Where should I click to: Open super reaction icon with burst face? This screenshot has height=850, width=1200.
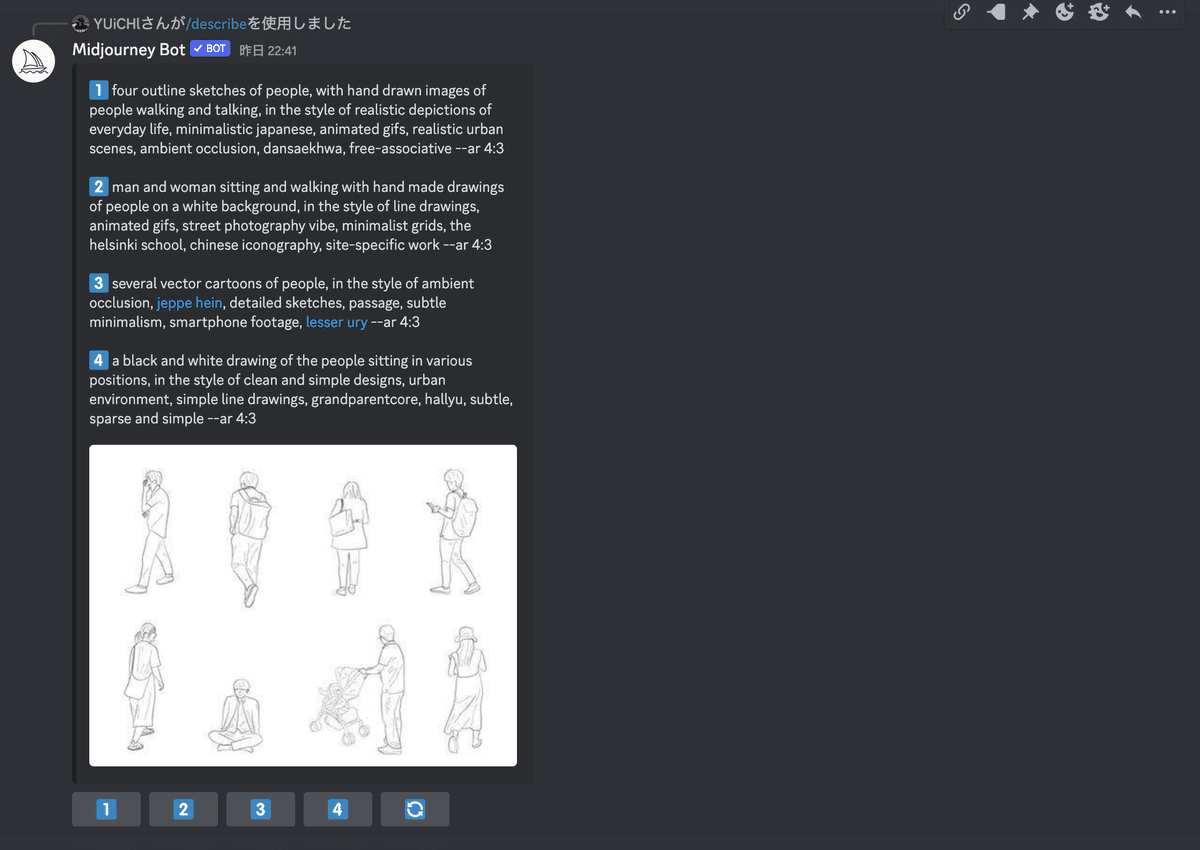[x=1099, y=12]
